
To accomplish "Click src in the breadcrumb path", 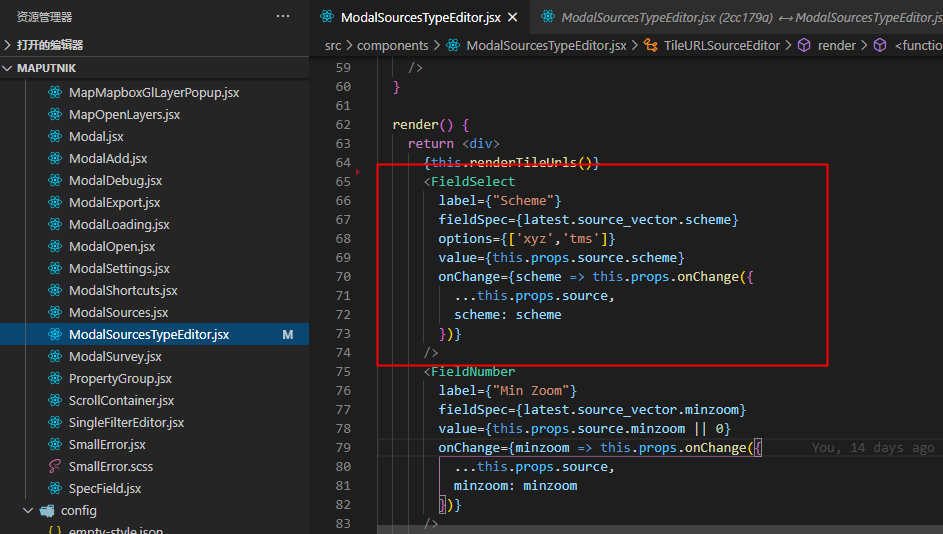I will tap(333, 46).
